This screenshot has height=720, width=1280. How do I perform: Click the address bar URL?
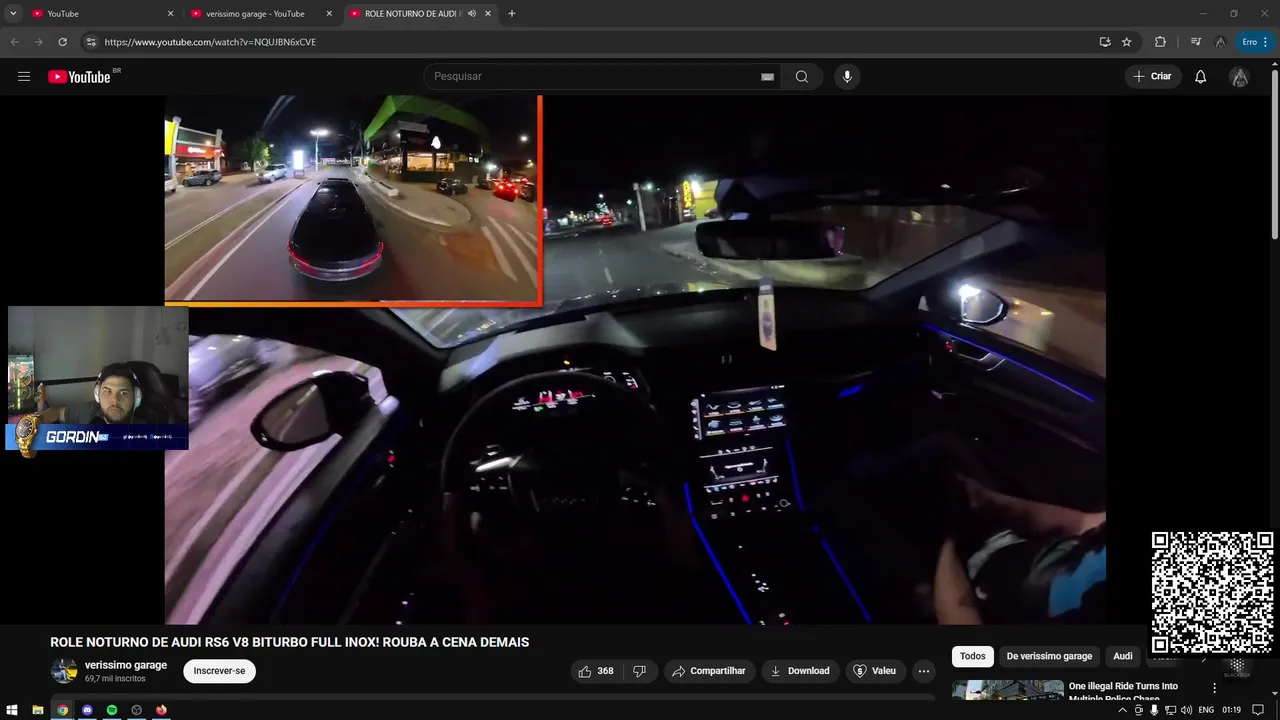pyautogui.click(x=210, y=42)
